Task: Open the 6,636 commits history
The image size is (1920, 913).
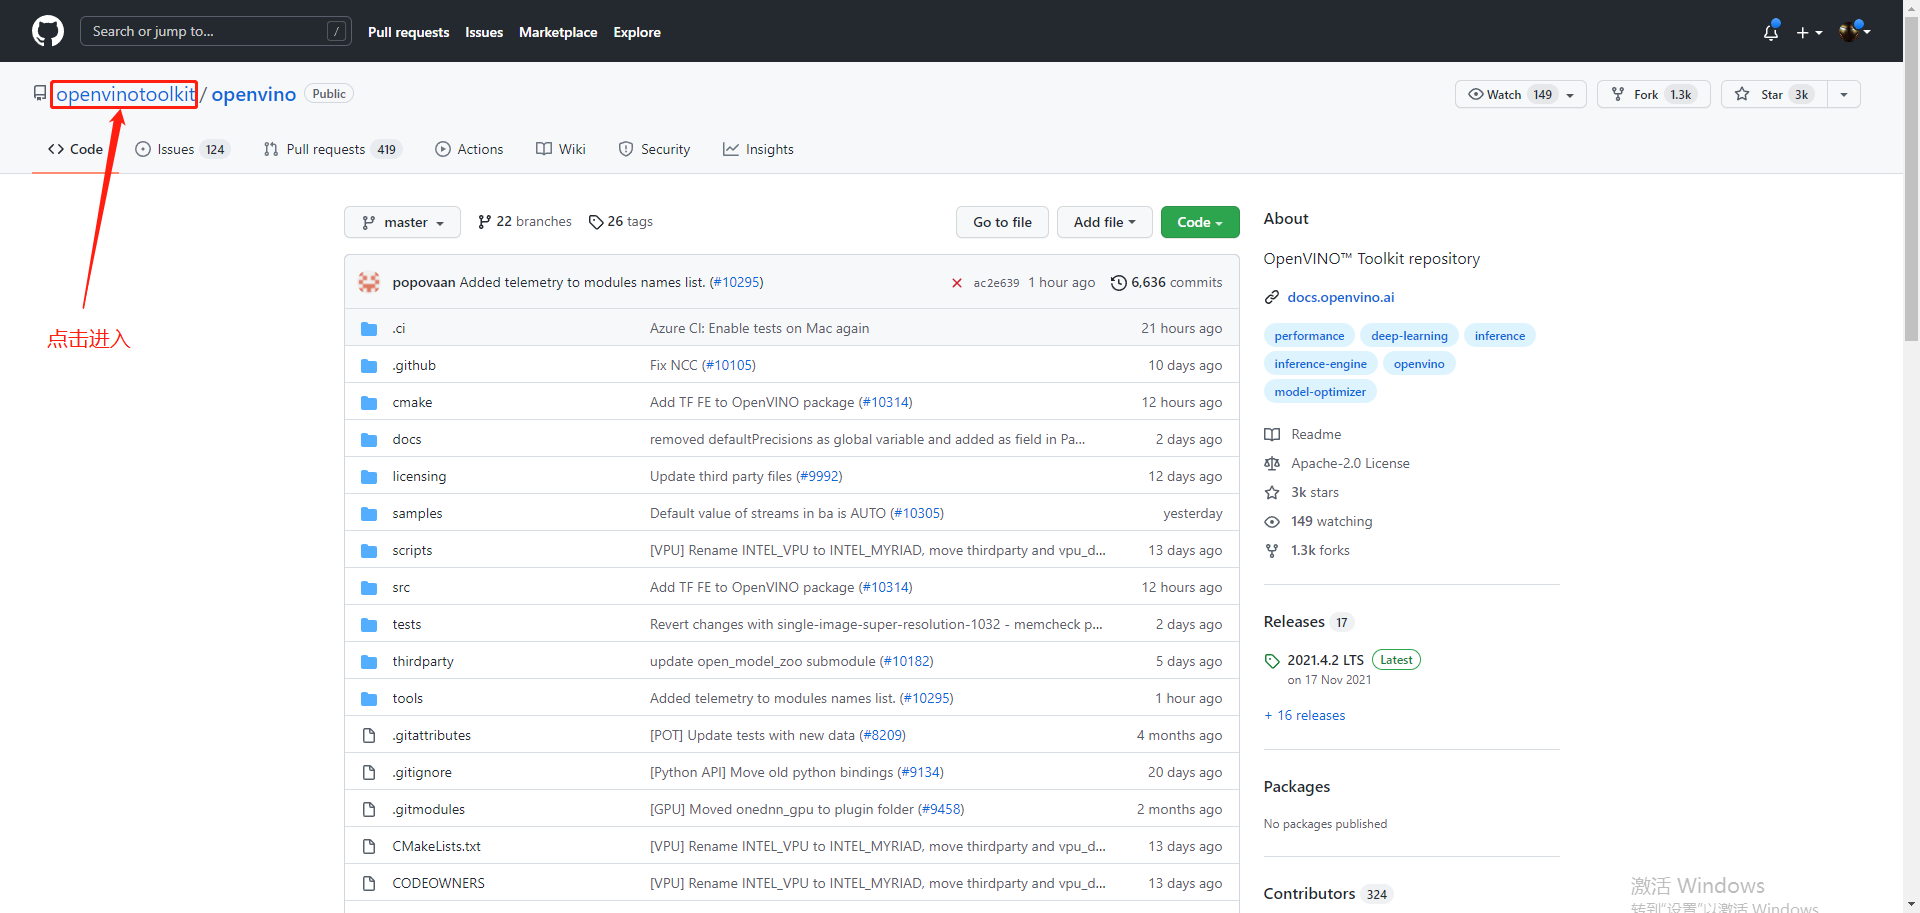Action: tap(1167, 282)
